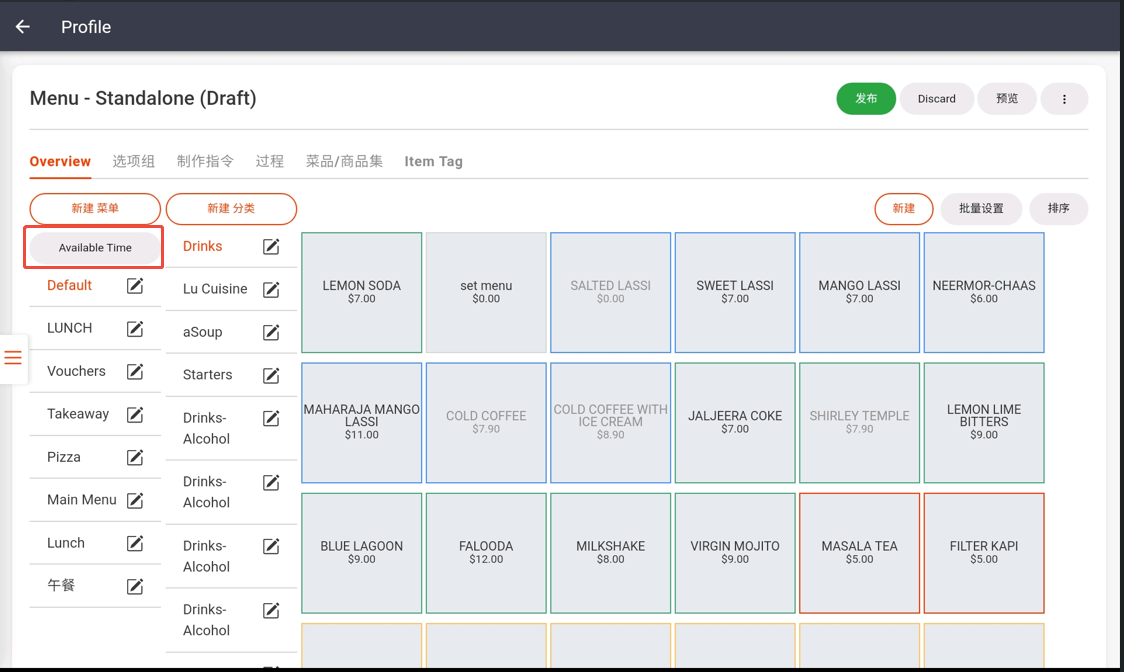1124x672 pixels.
Task: Select the Main Menu entry
Action: pyautogui.click(x=82, y=500)
